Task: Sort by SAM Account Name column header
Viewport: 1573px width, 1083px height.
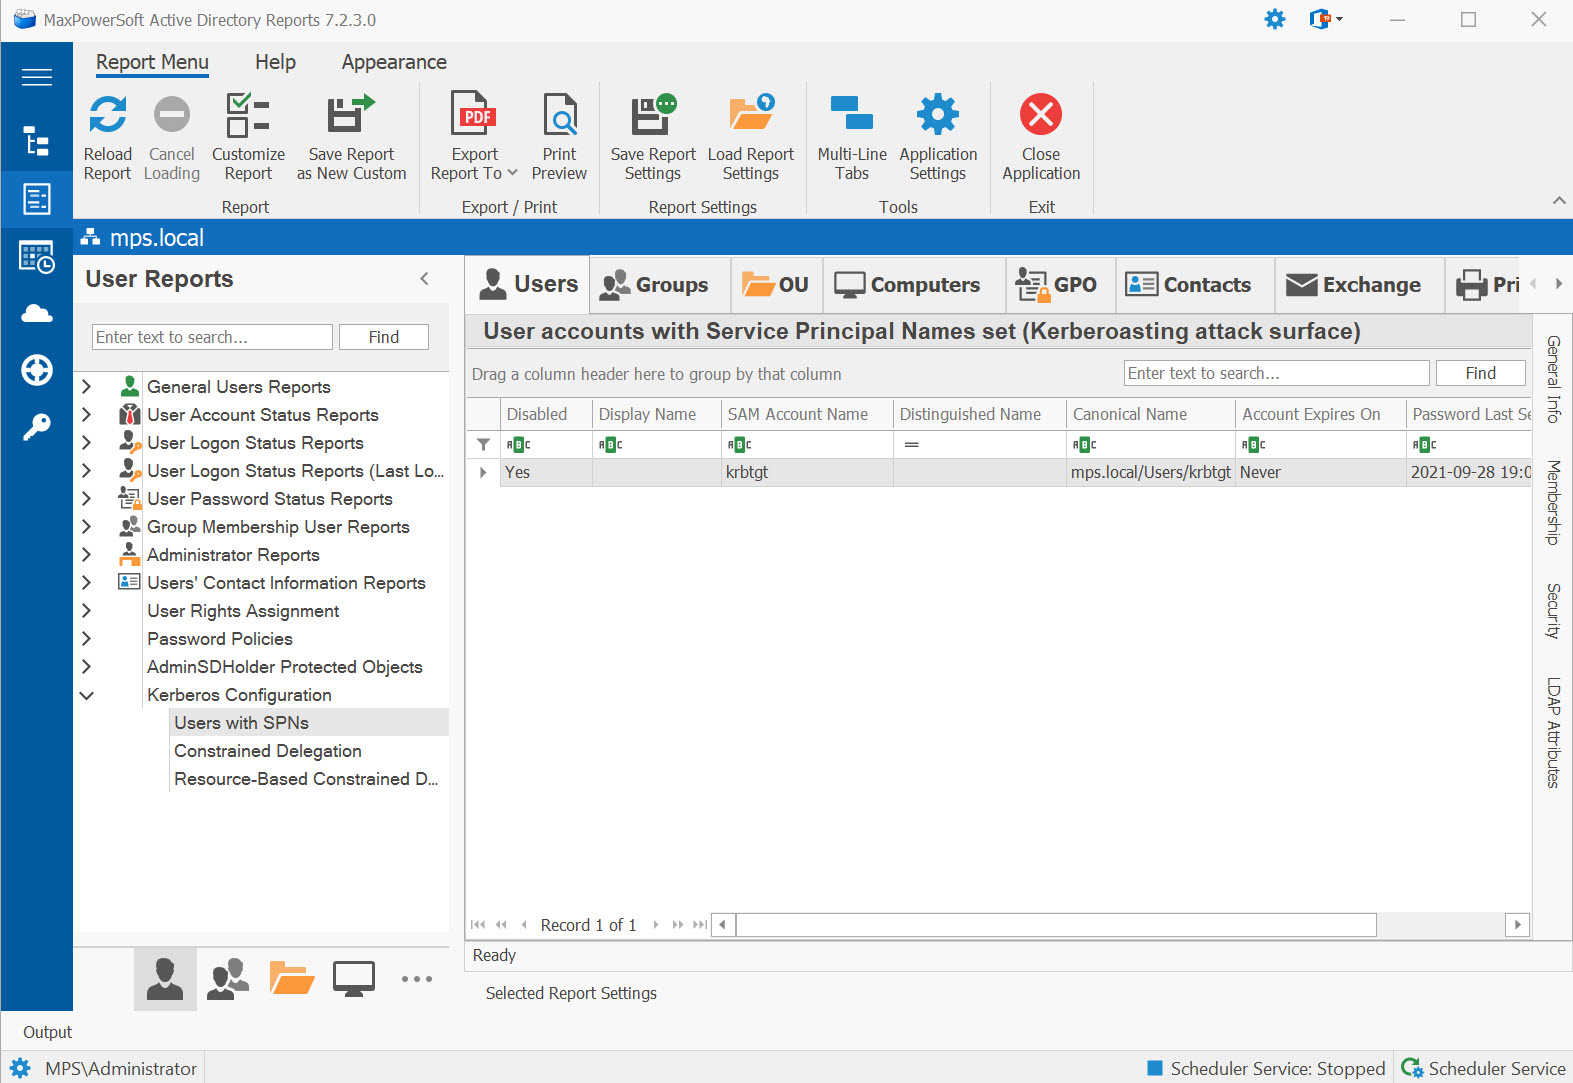Action: [x=807, y=414]
